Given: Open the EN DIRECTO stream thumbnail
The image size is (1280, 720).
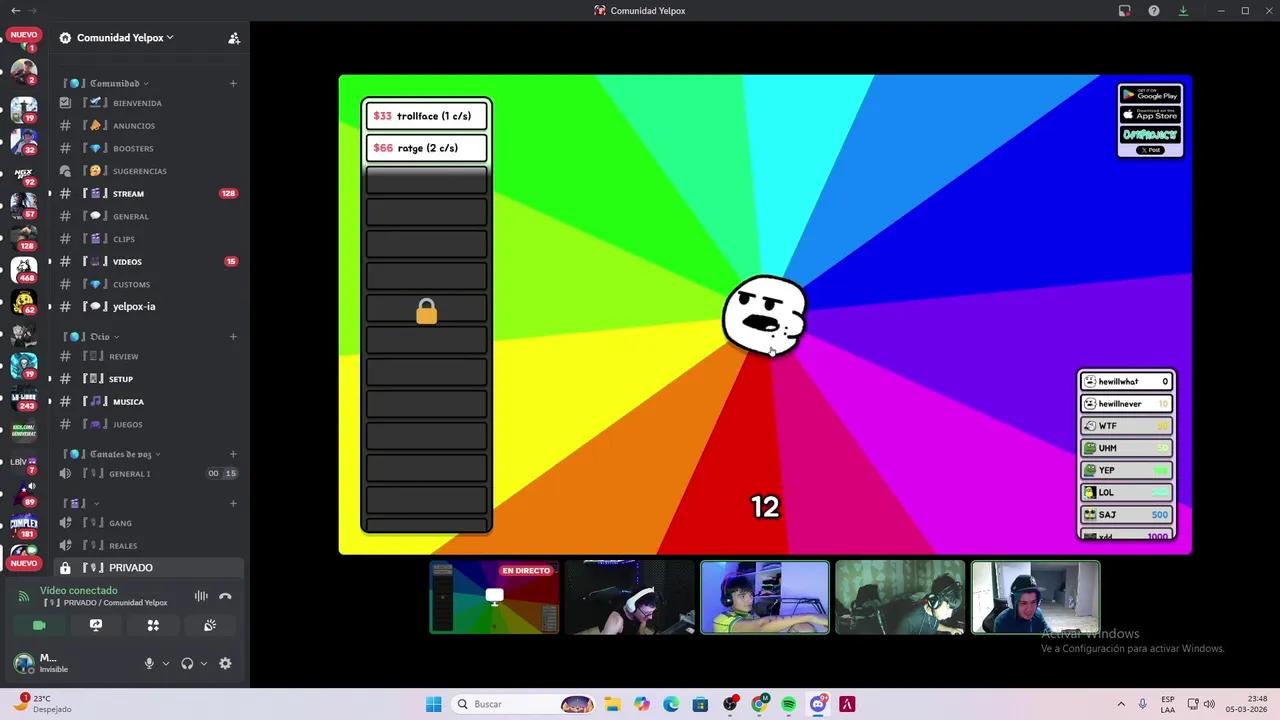Looking at the screenshot, I should [x=494, y=597].
